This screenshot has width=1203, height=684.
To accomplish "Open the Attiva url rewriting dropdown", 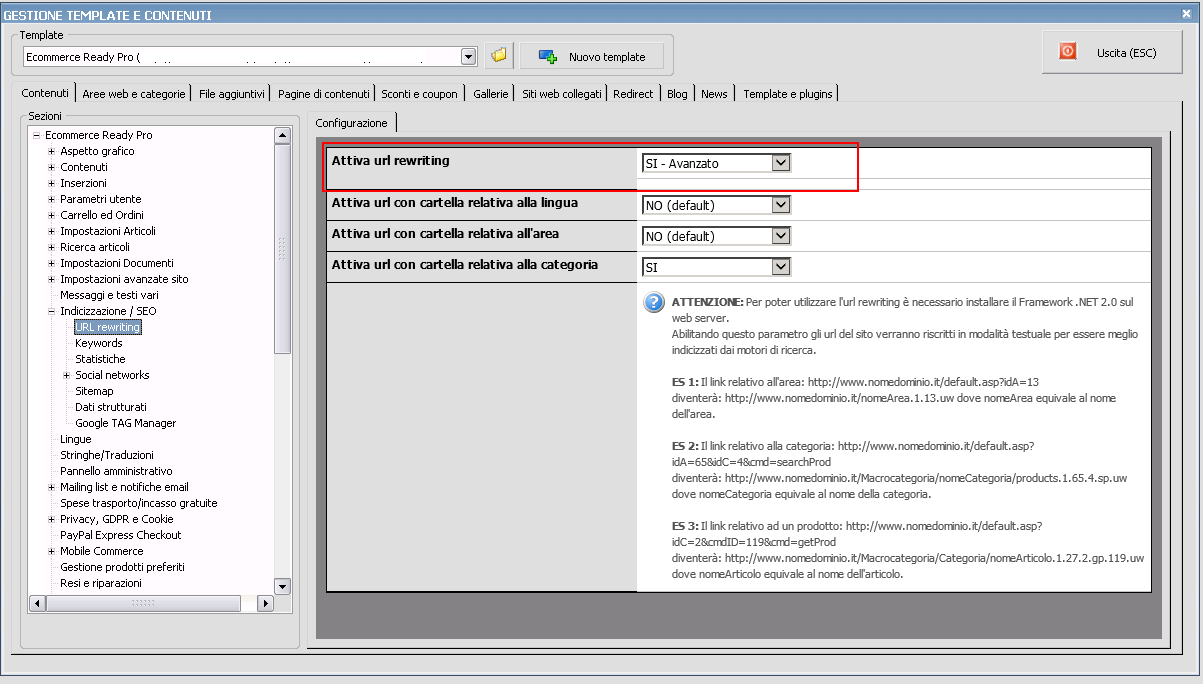I will coord(781,163).
